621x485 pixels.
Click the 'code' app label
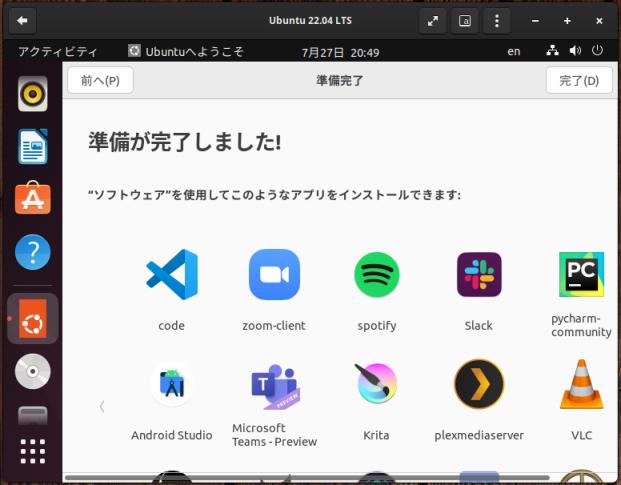coord(171,325)
